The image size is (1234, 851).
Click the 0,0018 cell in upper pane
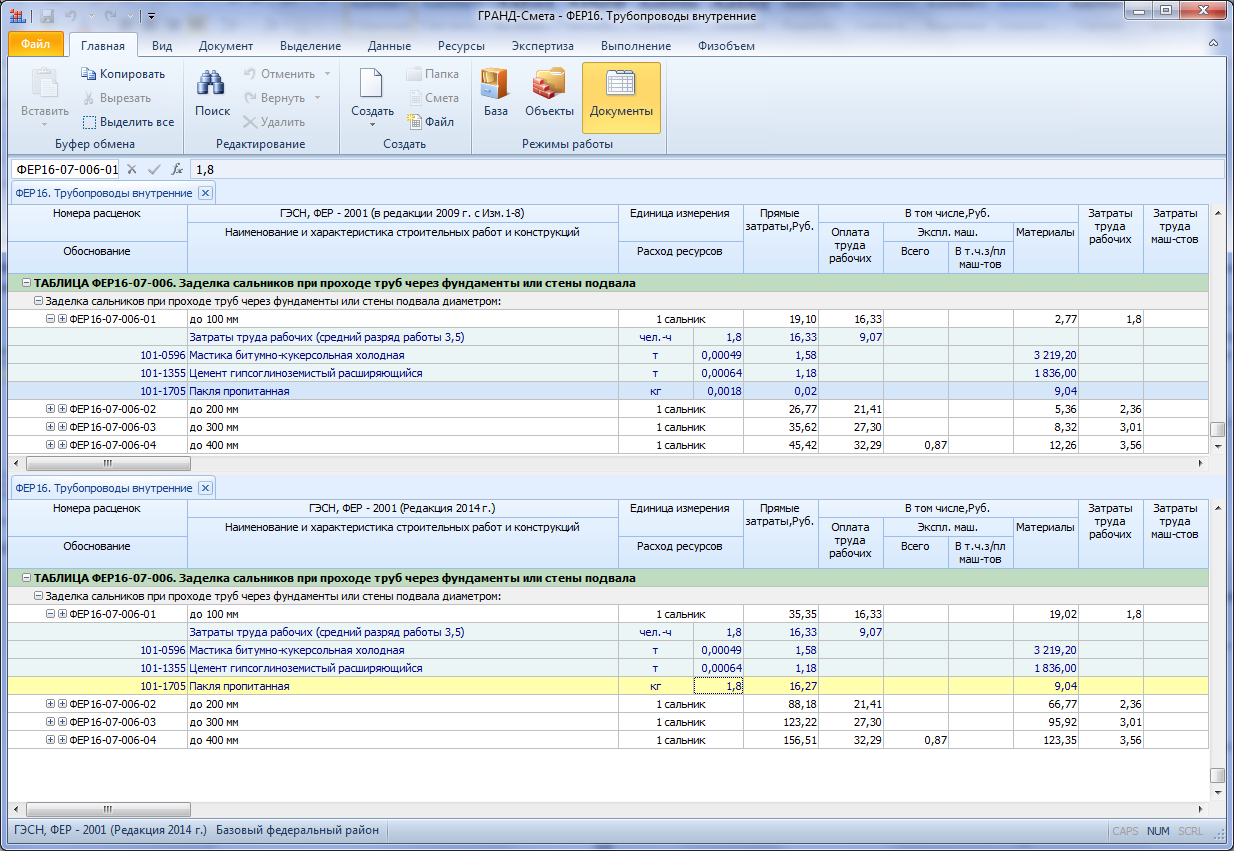tap(719, 391)
